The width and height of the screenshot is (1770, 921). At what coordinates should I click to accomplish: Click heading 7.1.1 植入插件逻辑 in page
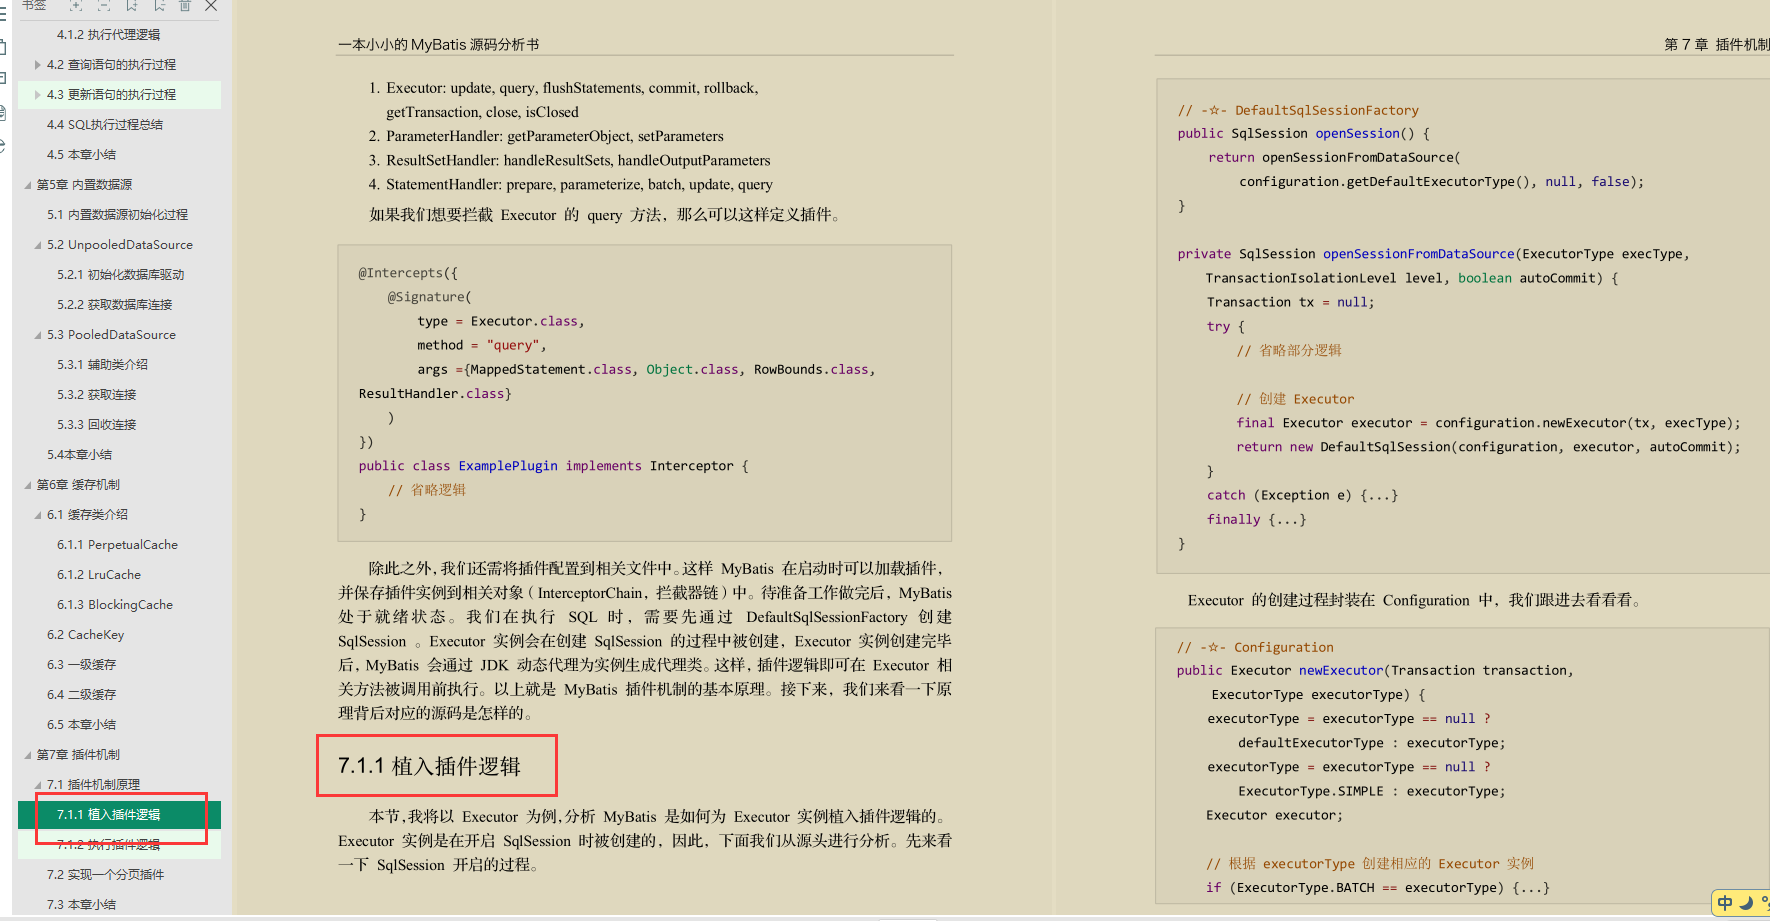click(x=429, y=766)
